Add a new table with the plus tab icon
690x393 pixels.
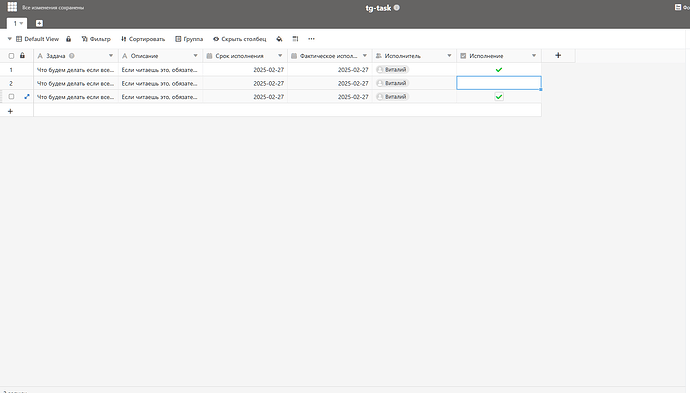tap(39, 23)
